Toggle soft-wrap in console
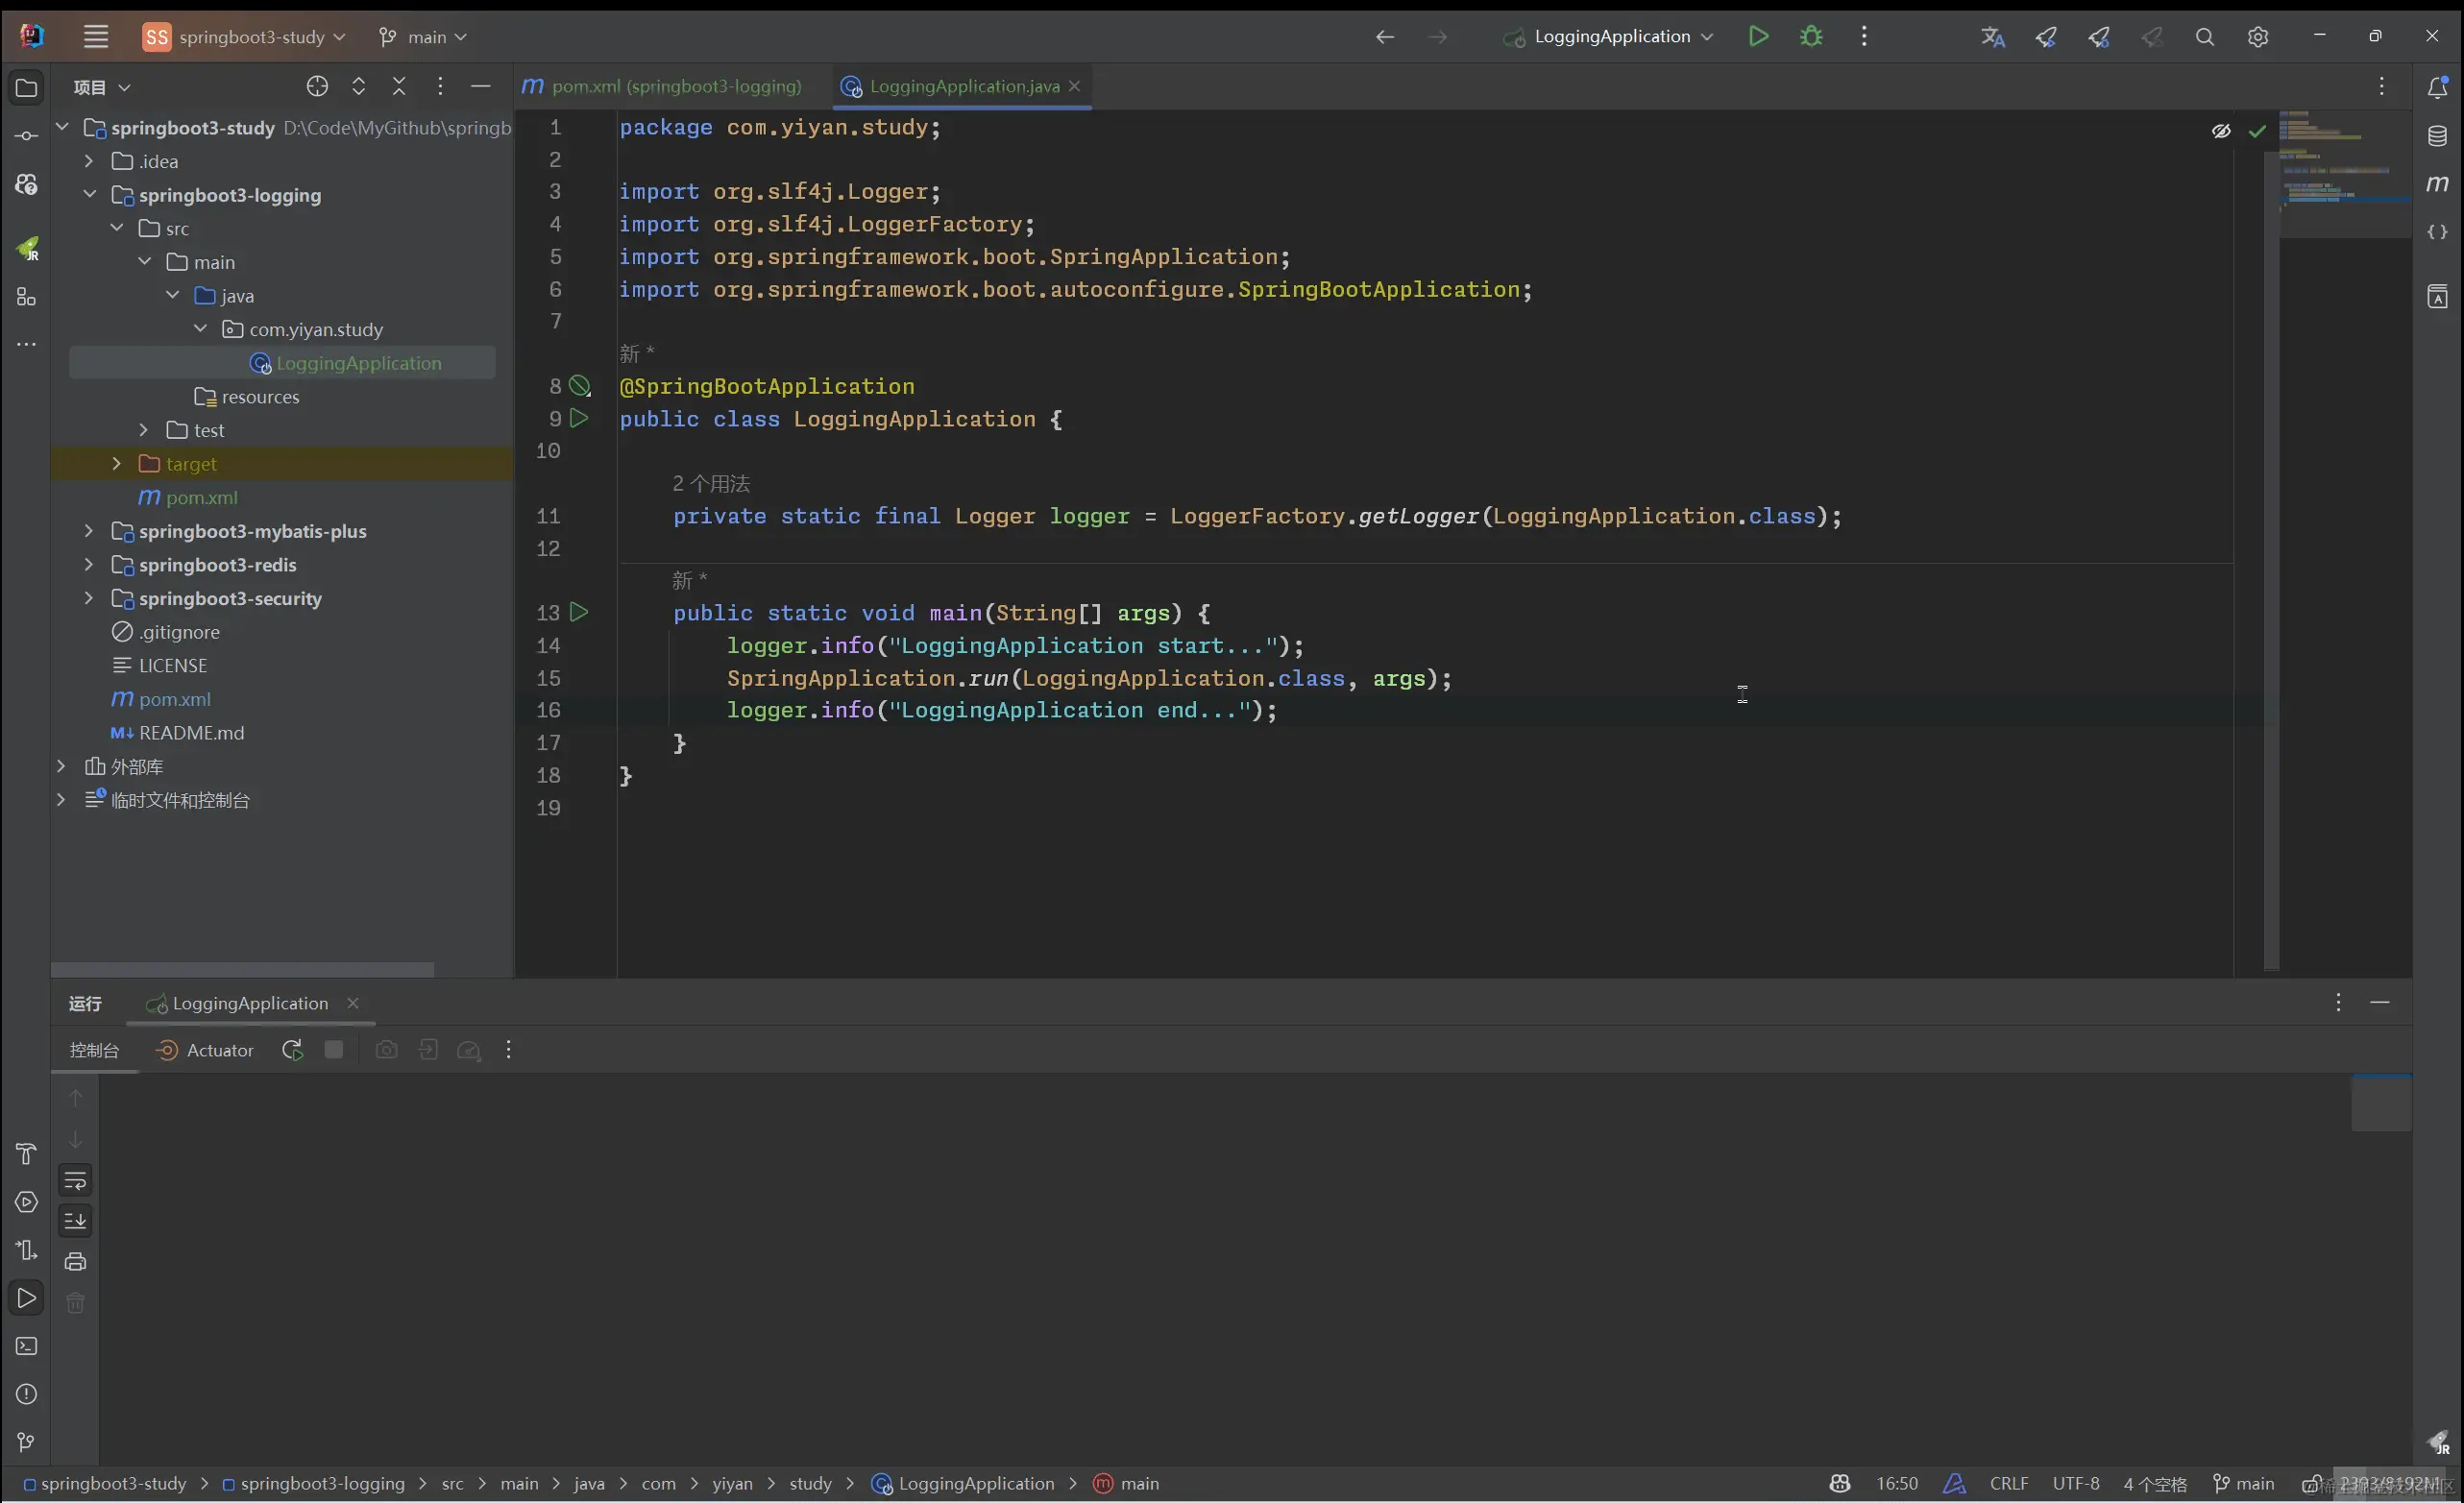The image size is (2464, 1503). pyautogui.click(x=75, y=1181)
